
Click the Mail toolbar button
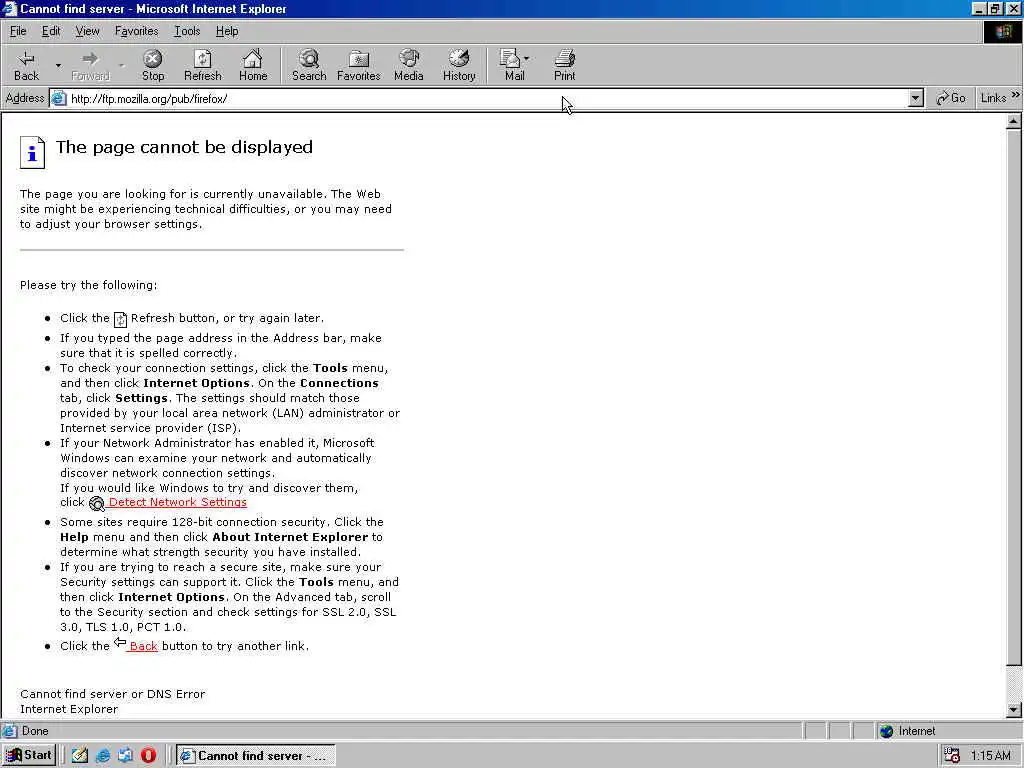tap(513, 65)
